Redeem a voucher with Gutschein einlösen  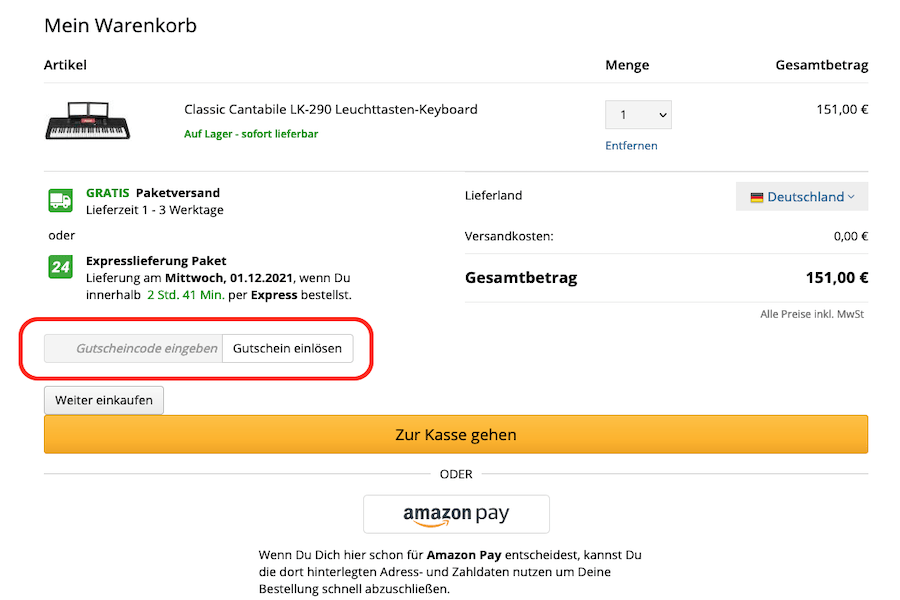(x=289, y=348)
